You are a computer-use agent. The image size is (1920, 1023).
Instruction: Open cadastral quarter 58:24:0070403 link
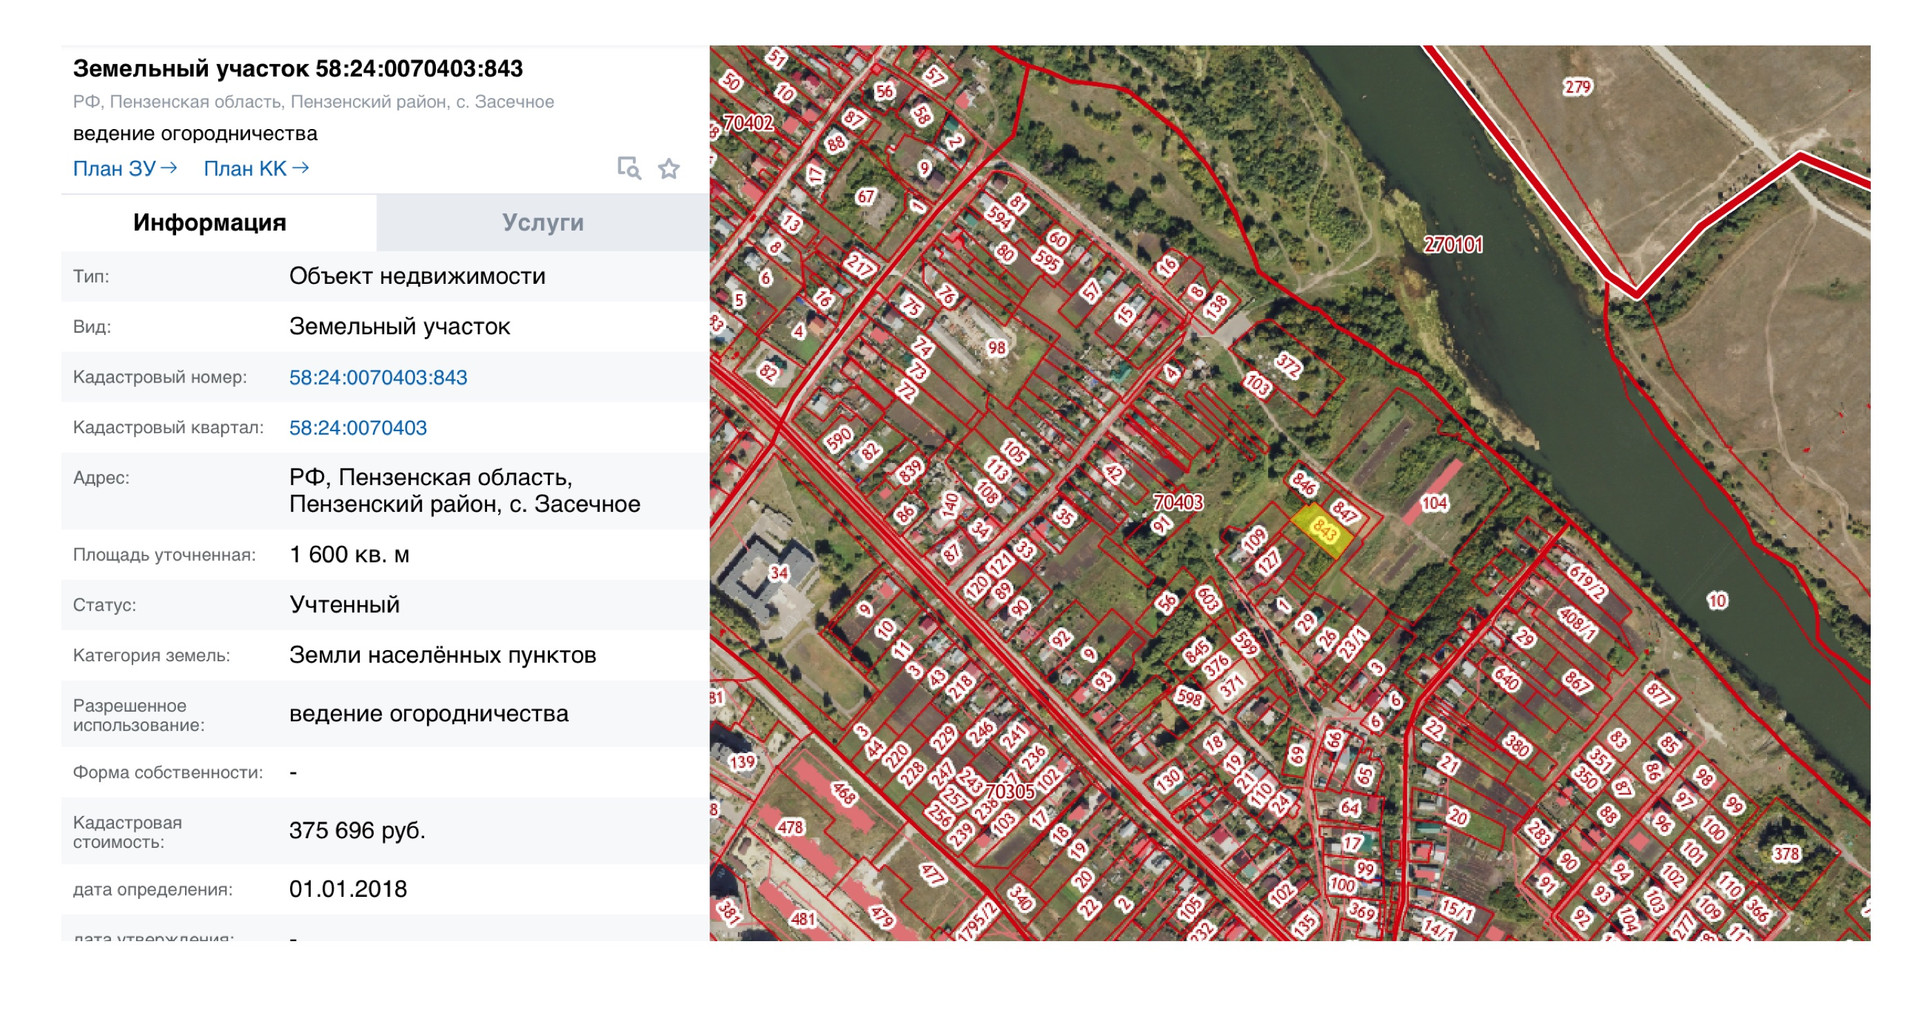pyautogui.click(x=358, y=428)
